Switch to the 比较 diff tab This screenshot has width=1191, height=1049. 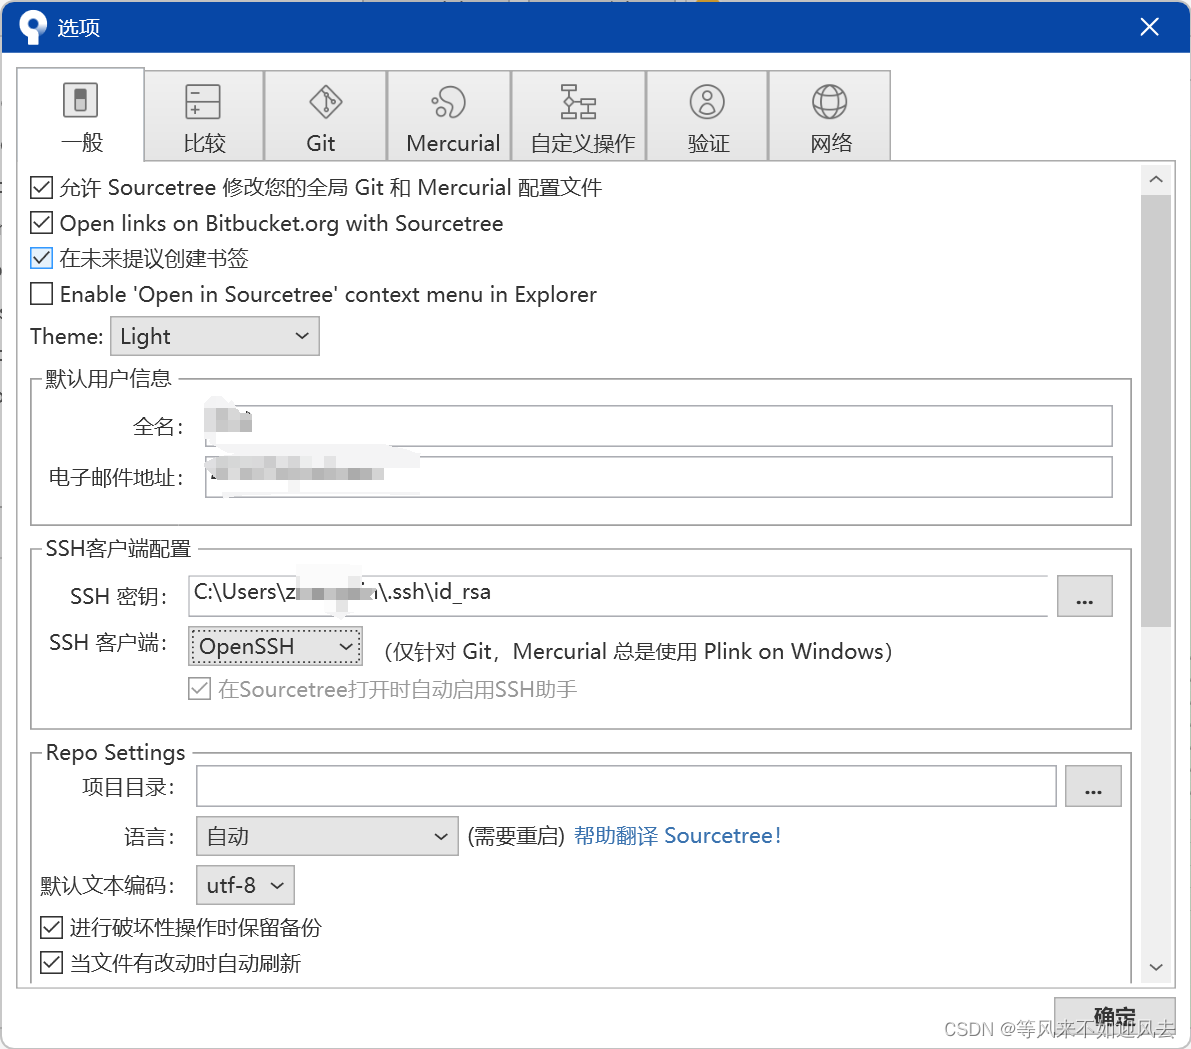204,116
